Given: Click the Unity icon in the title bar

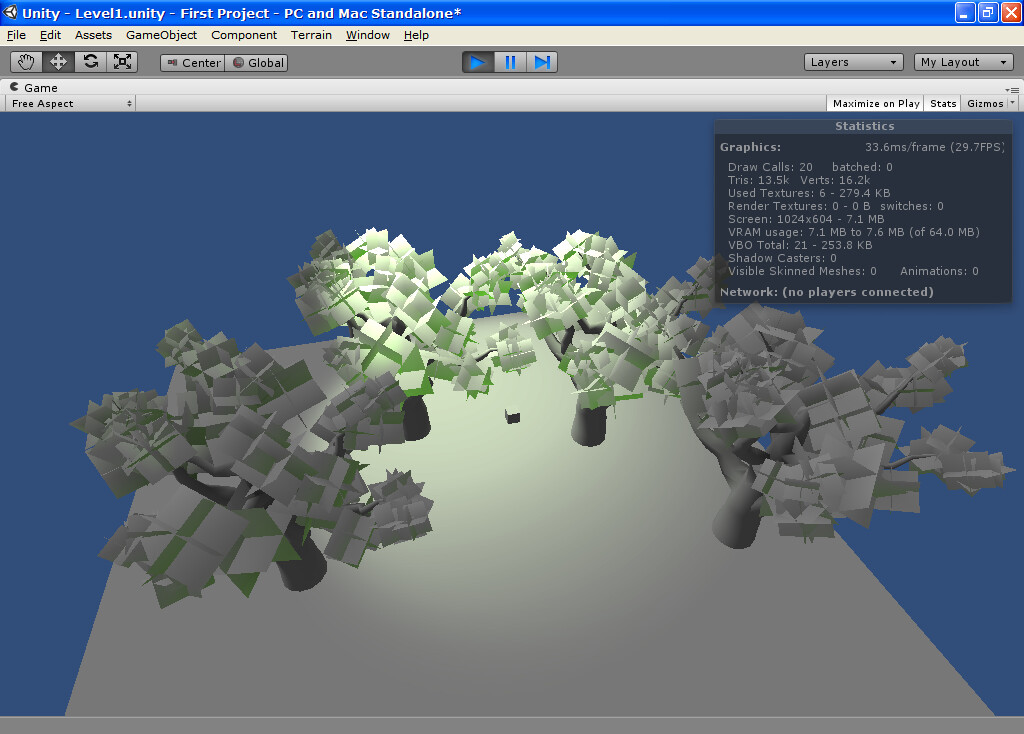Looking at the screenshot, I should tap(10, 12).
